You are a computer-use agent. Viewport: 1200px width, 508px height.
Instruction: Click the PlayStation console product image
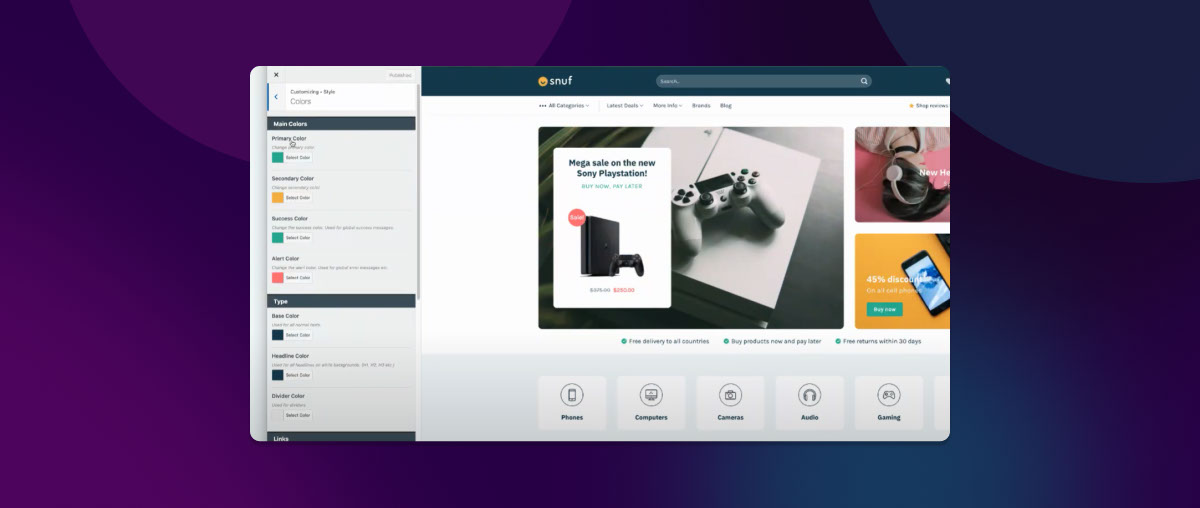point(612,246)
